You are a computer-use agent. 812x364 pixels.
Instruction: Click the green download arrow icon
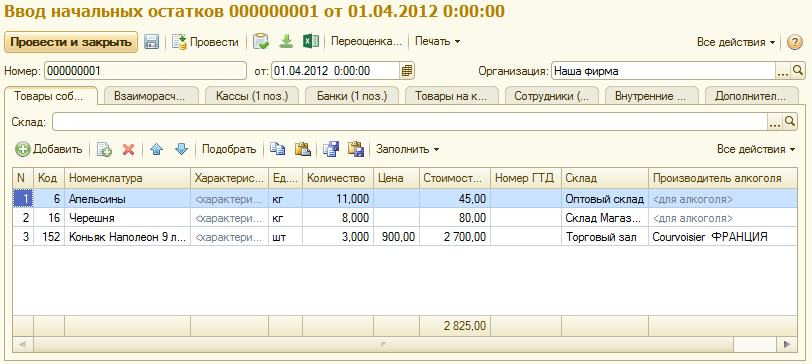pos(286,41)
